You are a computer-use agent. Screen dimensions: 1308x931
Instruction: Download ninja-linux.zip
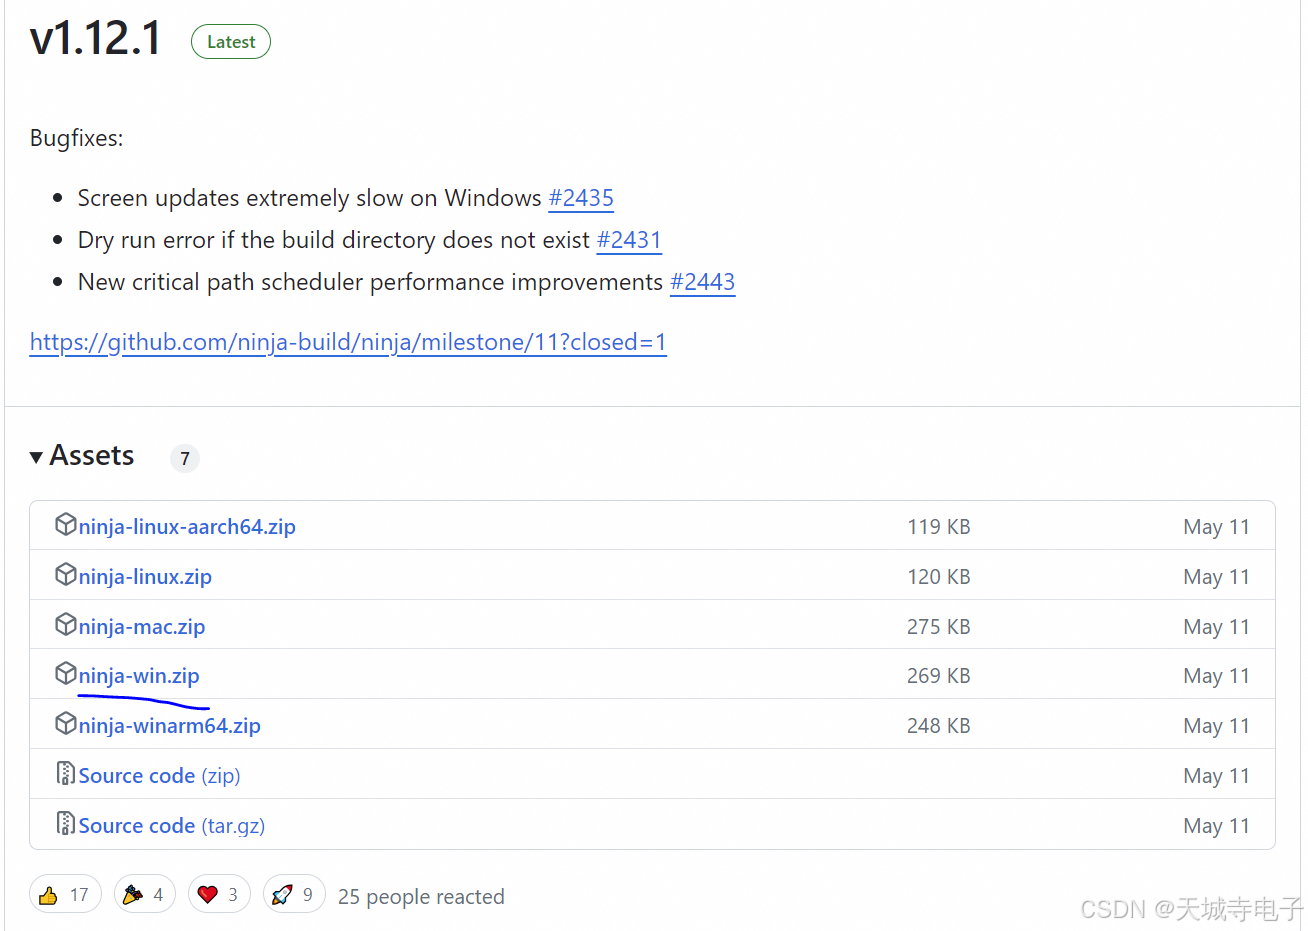coord(145,577)
